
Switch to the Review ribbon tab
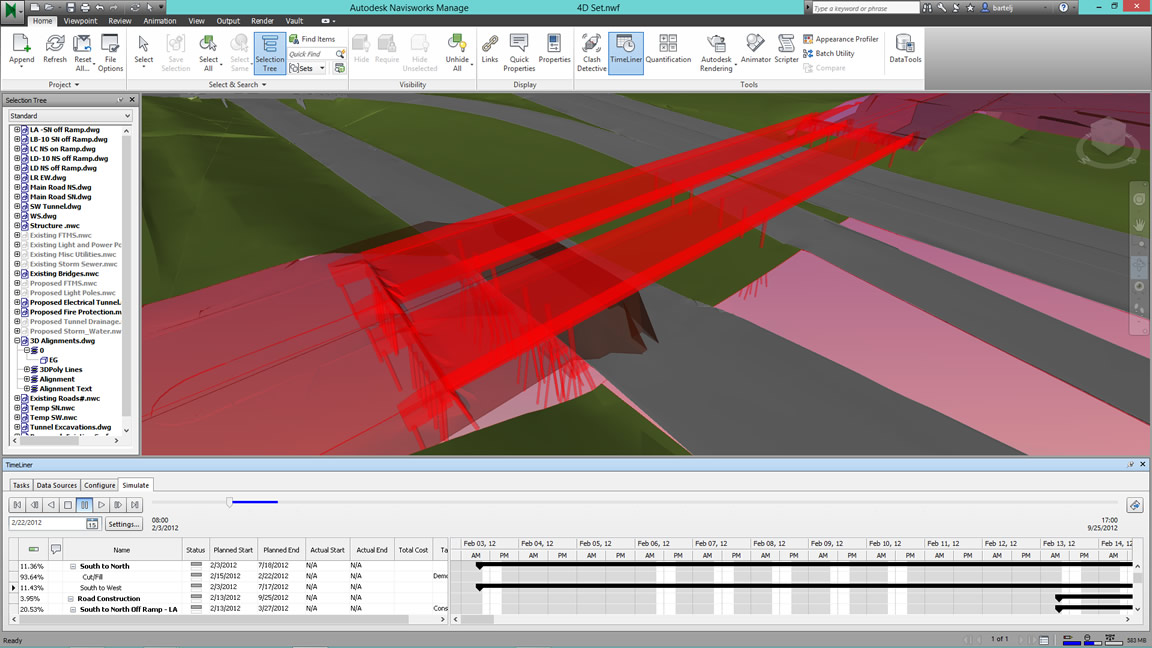click(120, 21)
